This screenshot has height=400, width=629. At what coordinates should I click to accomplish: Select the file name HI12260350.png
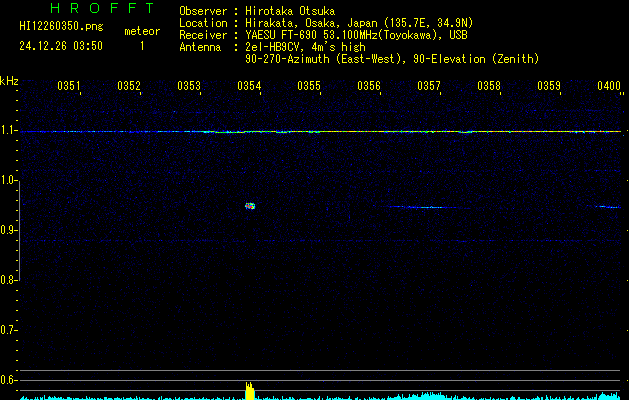click(x=61, y=26)
